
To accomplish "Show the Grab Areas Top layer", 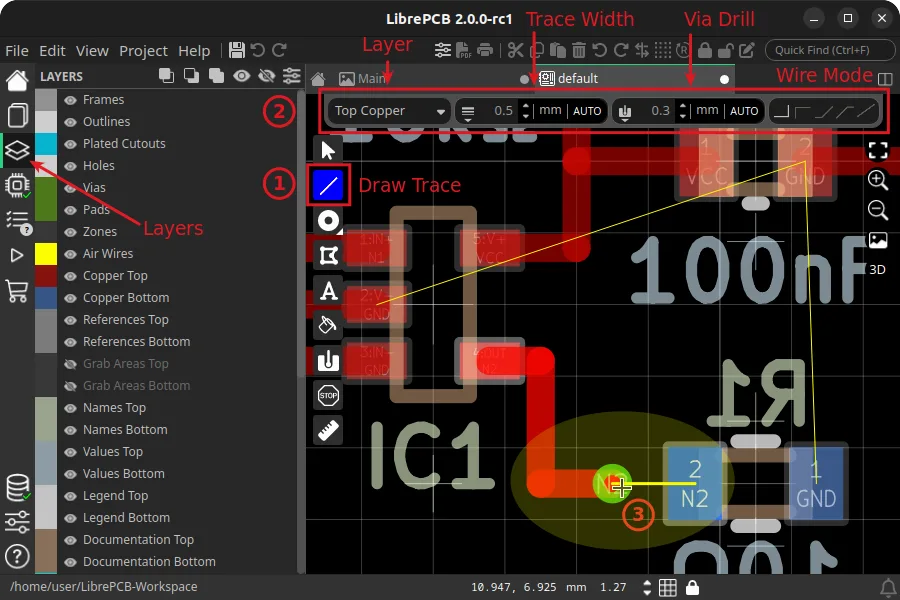I will point(71,364).
